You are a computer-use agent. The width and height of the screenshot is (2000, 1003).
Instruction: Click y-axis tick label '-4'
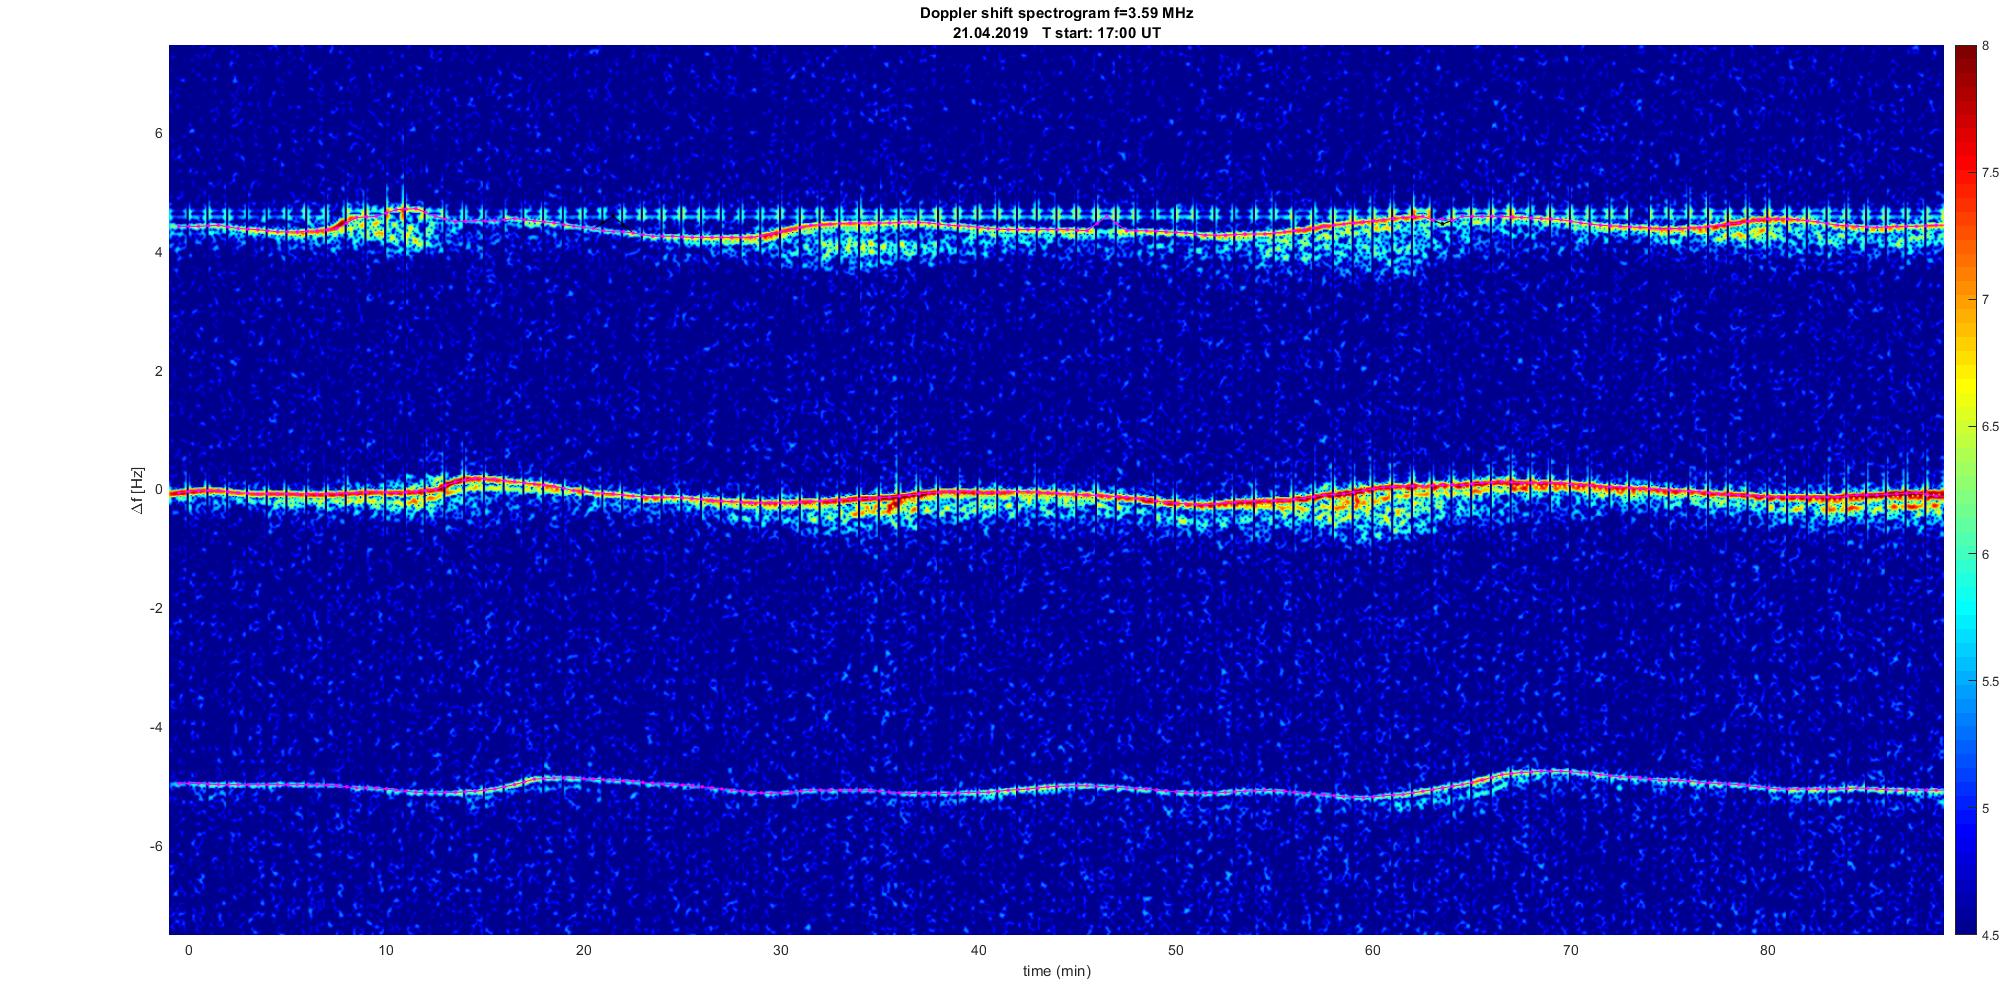156,727
